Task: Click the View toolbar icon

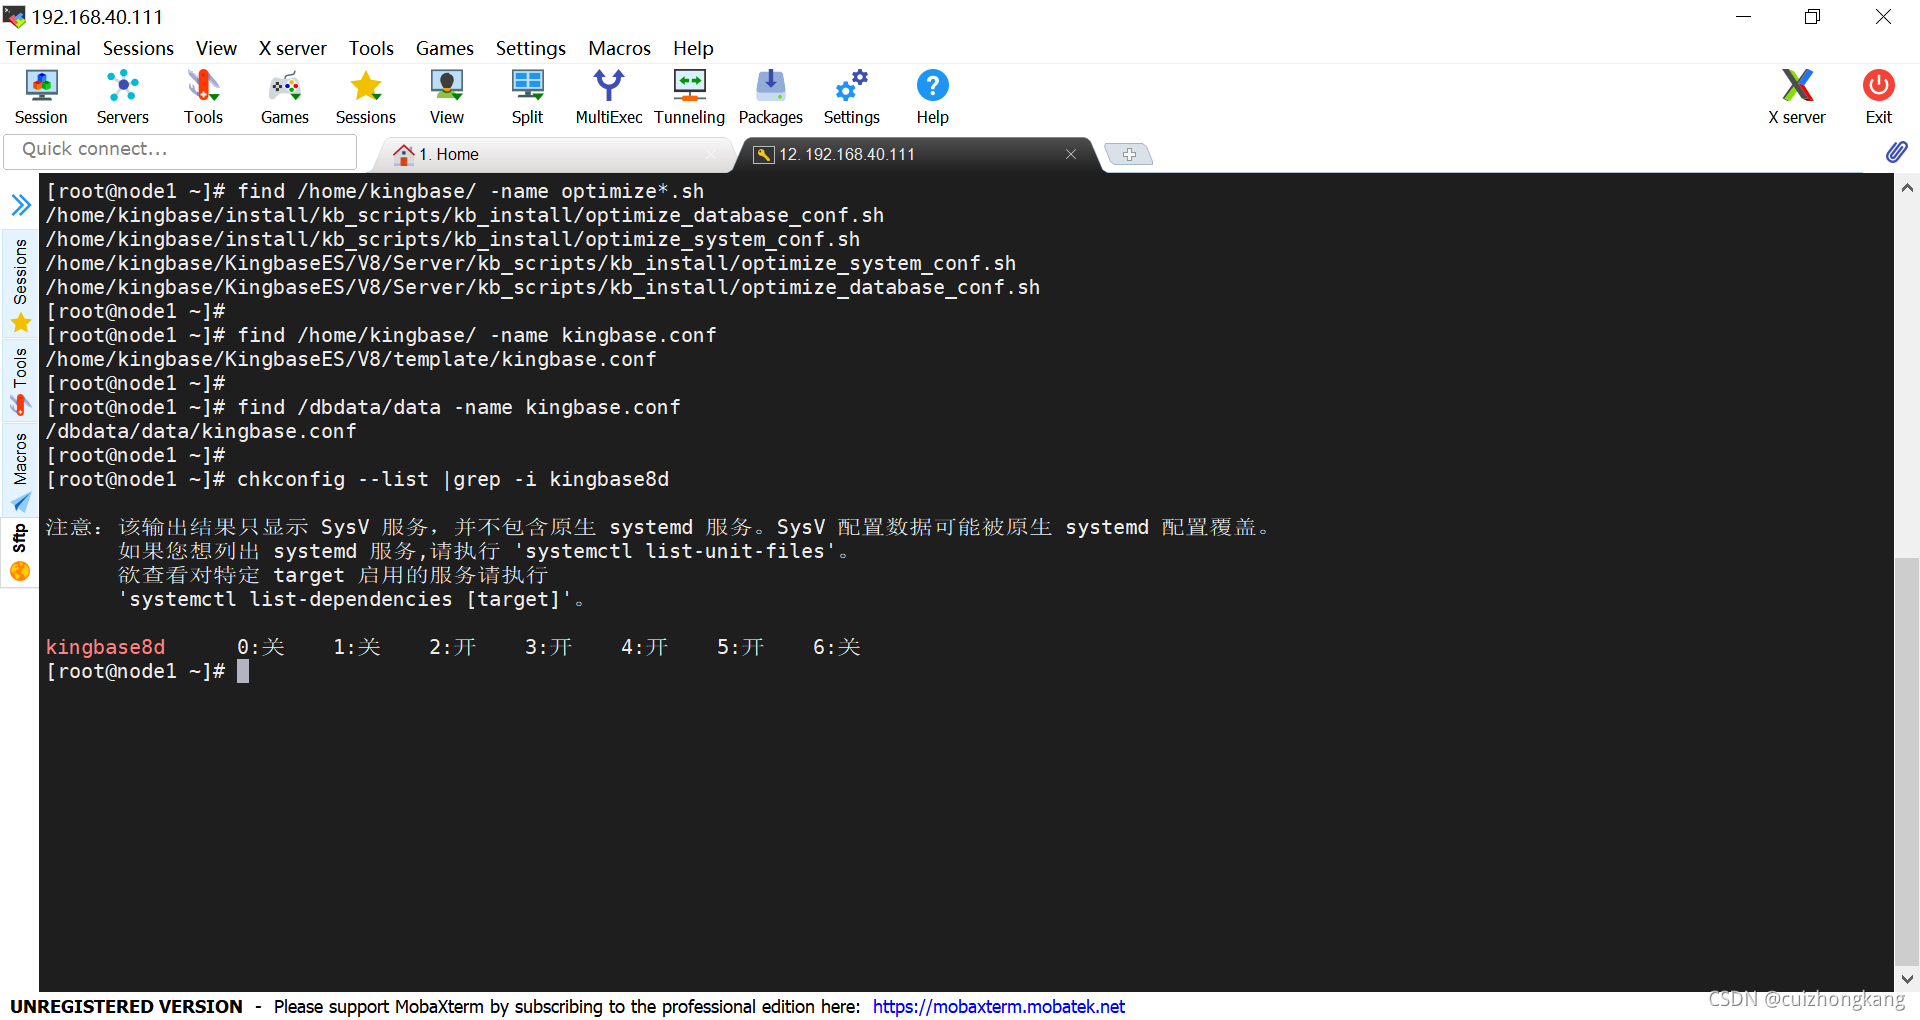Action: 446,97
